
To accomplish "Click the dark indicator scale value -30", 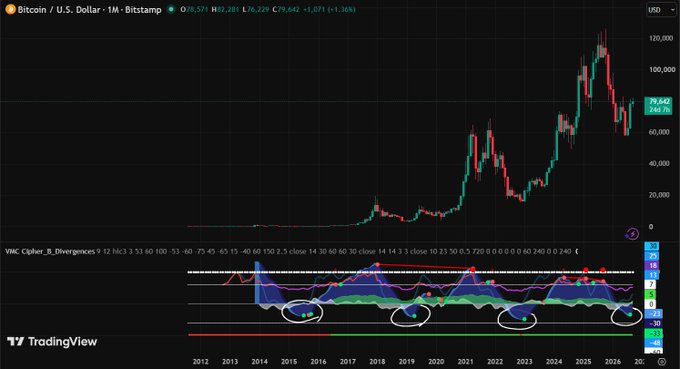I will (654, 323).
